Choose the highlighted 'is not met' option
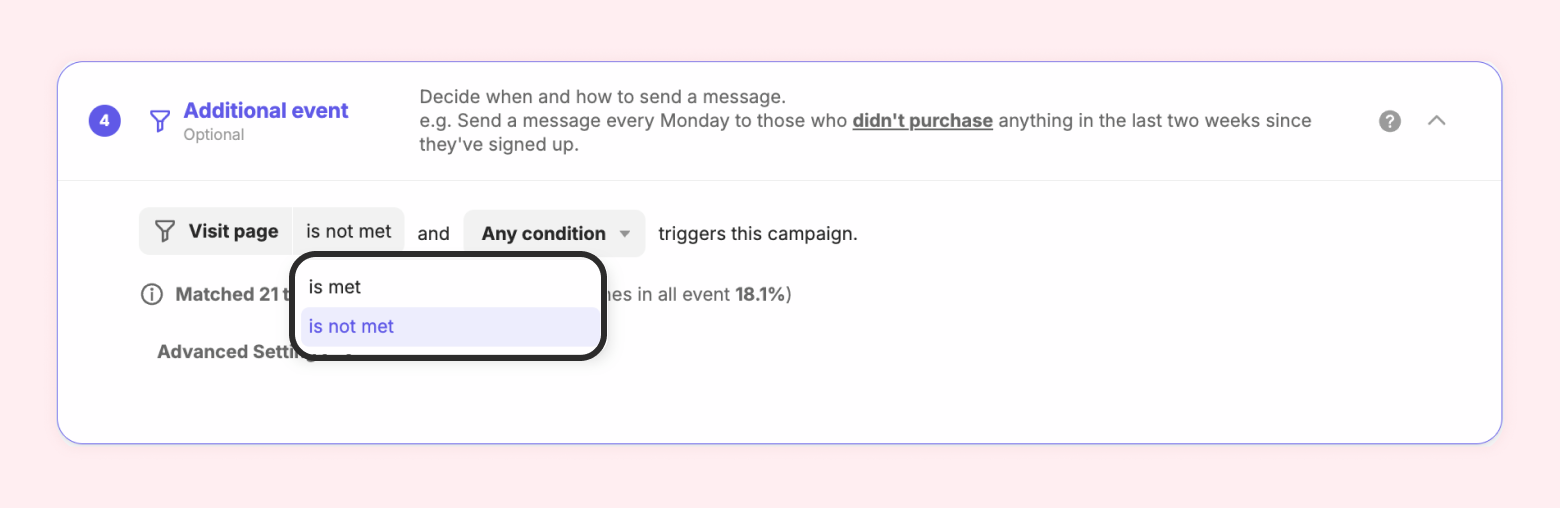This screenshot has height=508, width=1560. click(x=351, y=326)
